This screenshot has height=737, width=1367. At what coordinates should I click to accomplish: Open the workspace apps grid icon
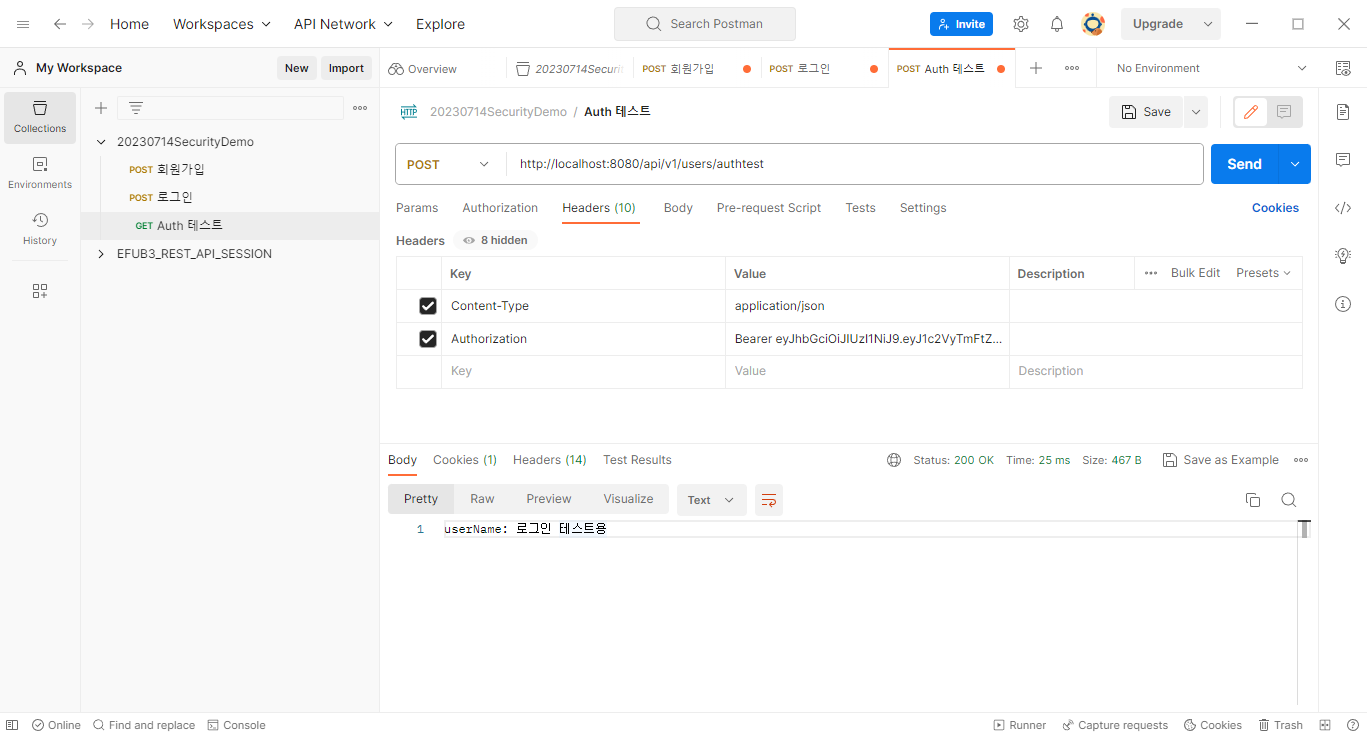point(40,291)
